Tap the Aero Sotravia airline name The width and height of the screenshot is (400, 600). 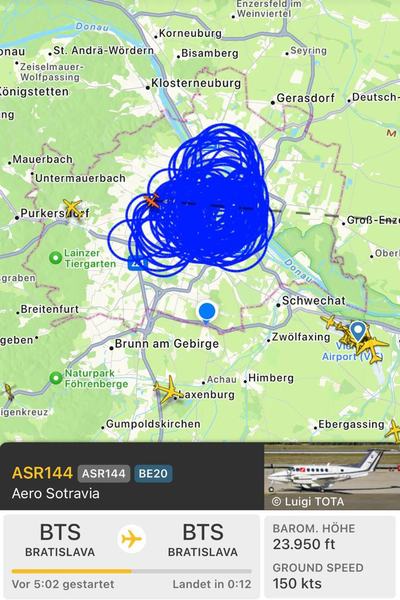click(56, 493)
